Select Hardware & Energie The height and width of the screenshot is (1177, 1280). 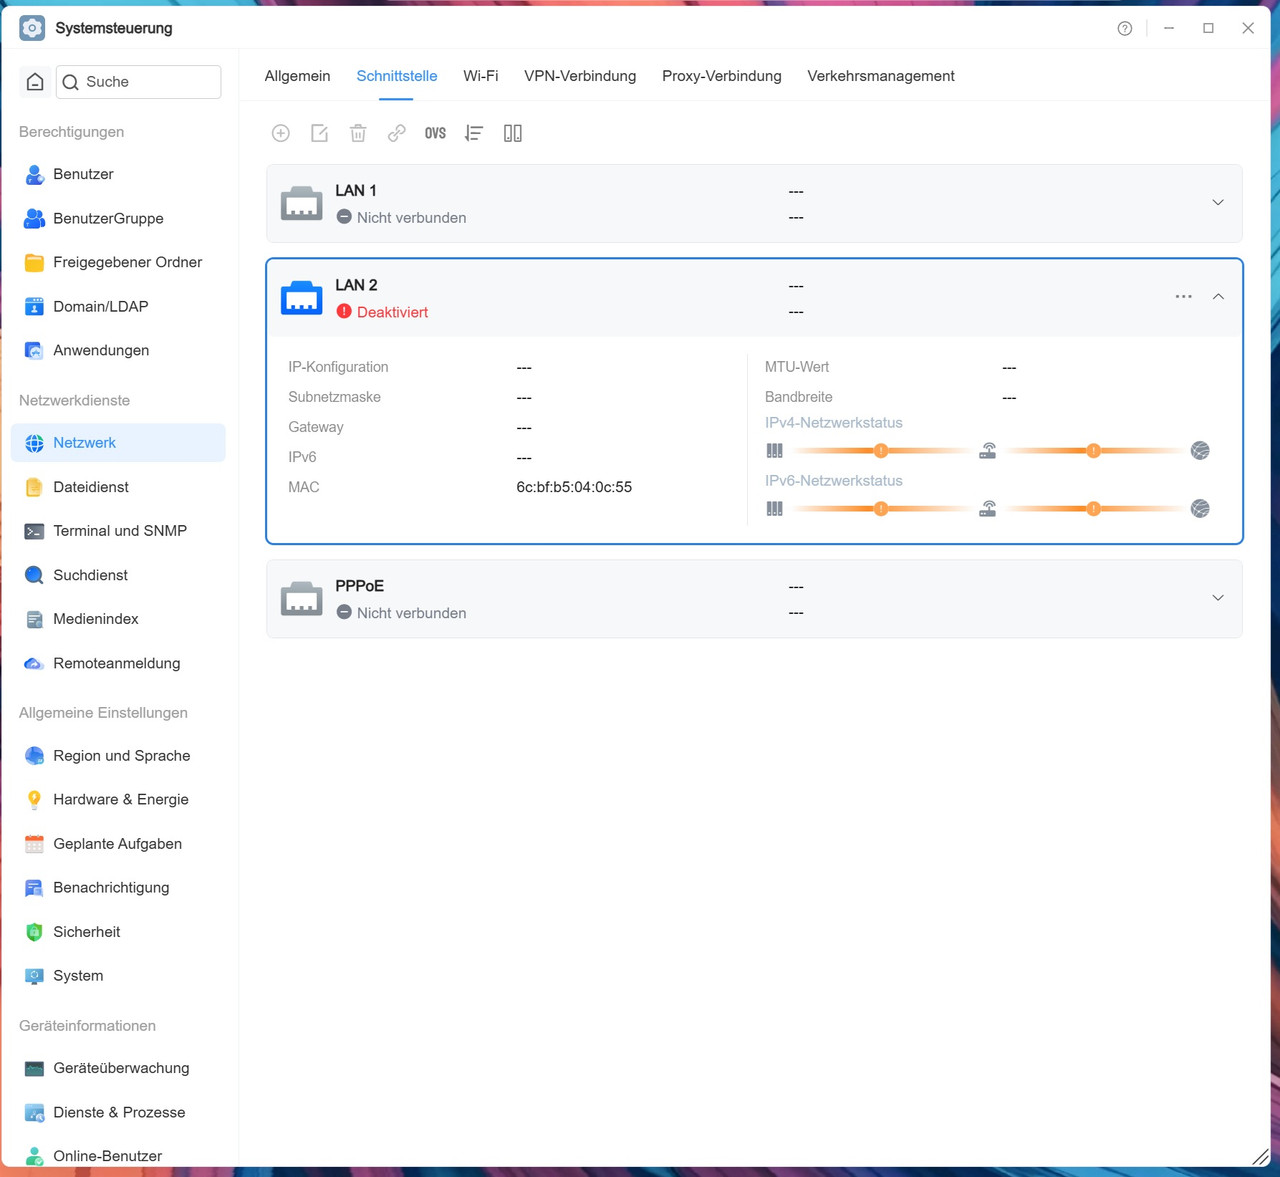tap(118, 800)
